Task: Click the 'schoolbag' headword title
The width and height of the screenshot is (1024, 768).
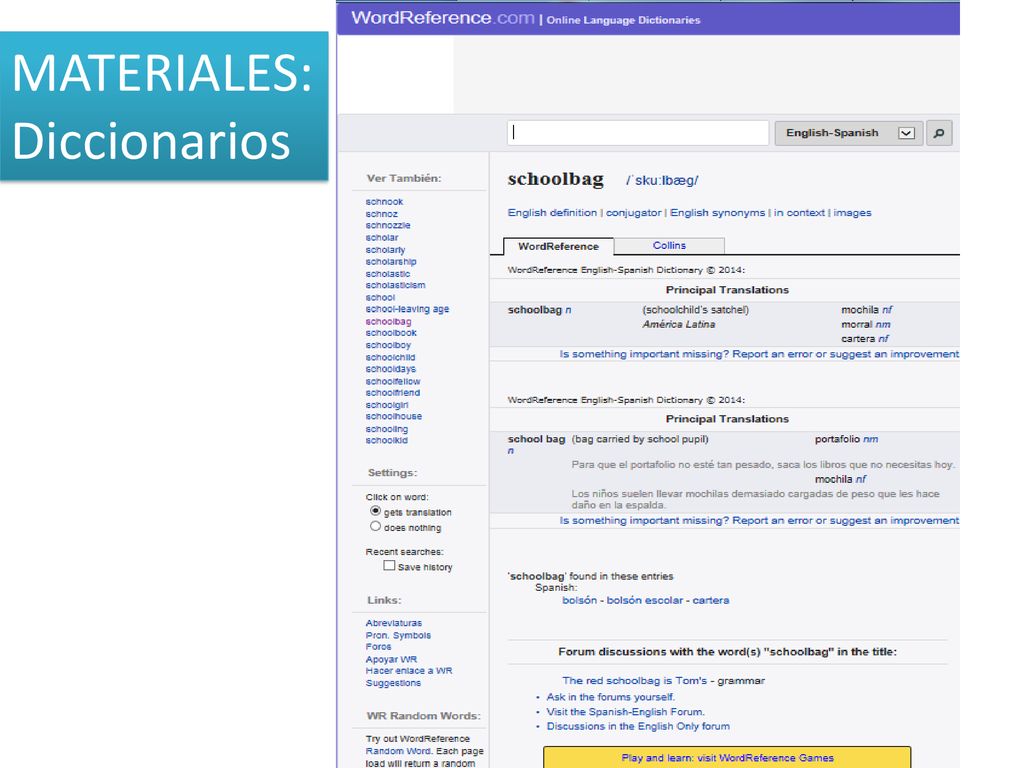Action: [x=555, y=179]
